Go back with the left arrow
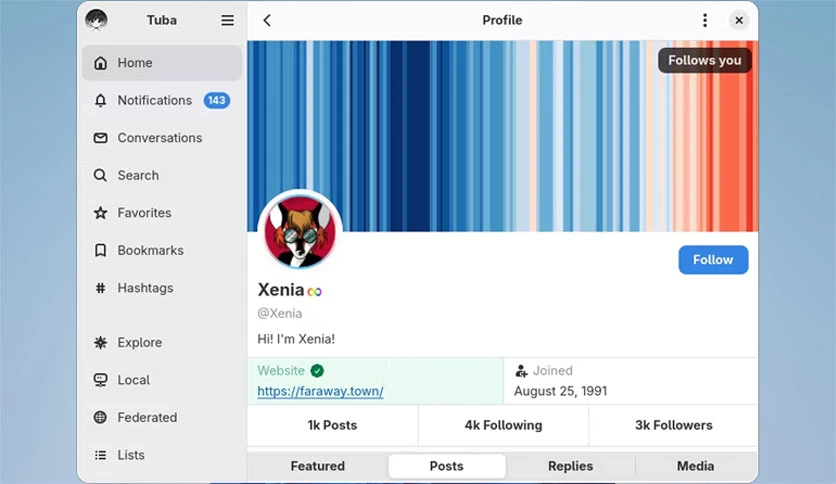 (x=267, y=20)
